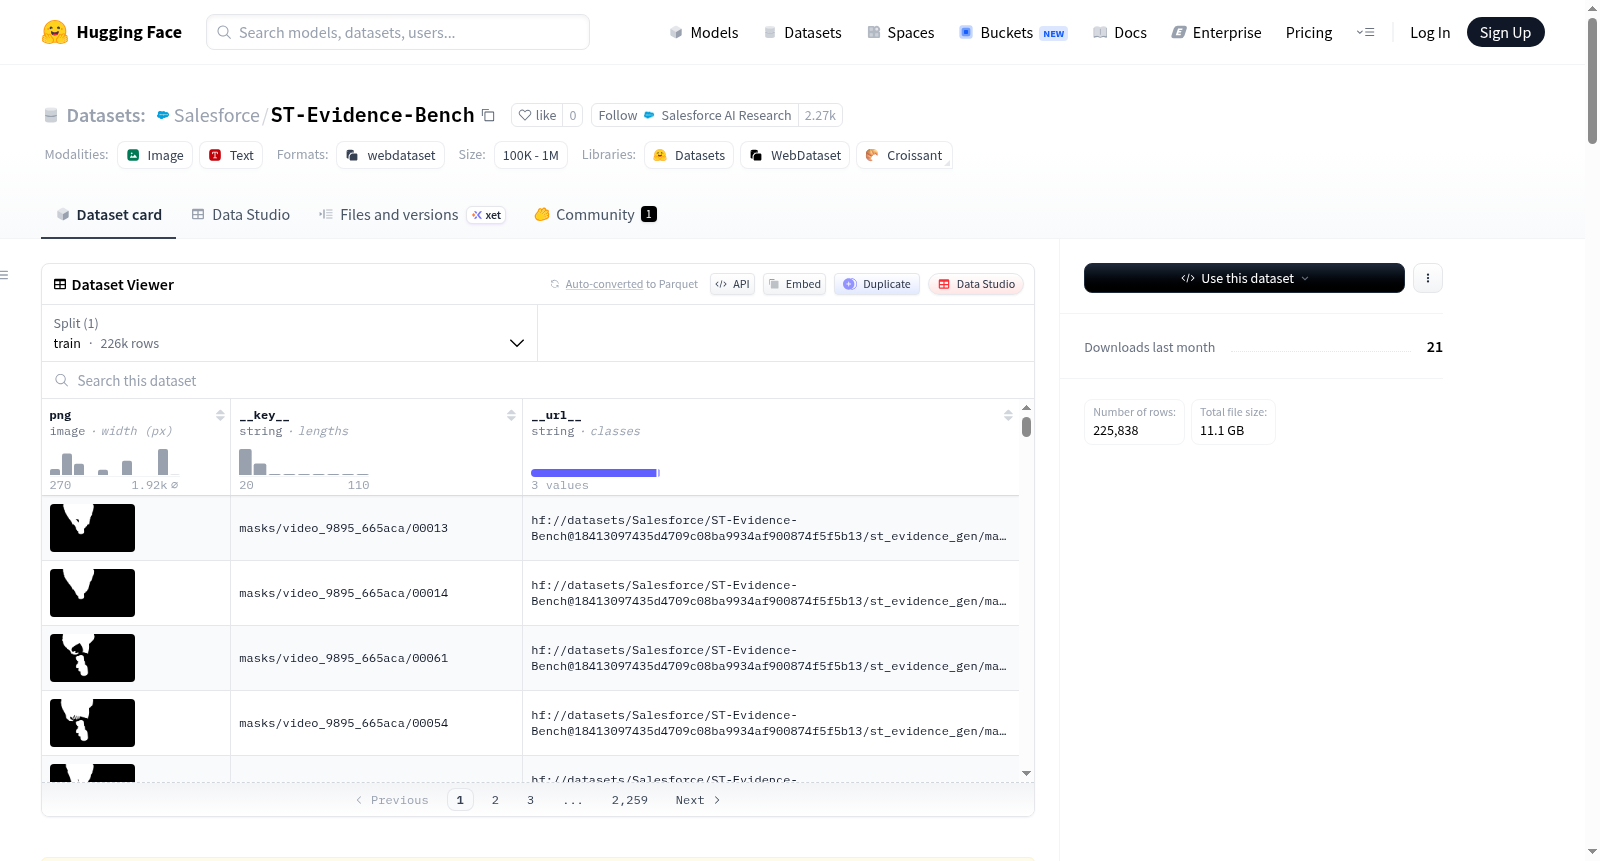The height and width of the screenshot is (861, 1600).
Task: Sort the __url__ column
Action: click(1008, 415)
